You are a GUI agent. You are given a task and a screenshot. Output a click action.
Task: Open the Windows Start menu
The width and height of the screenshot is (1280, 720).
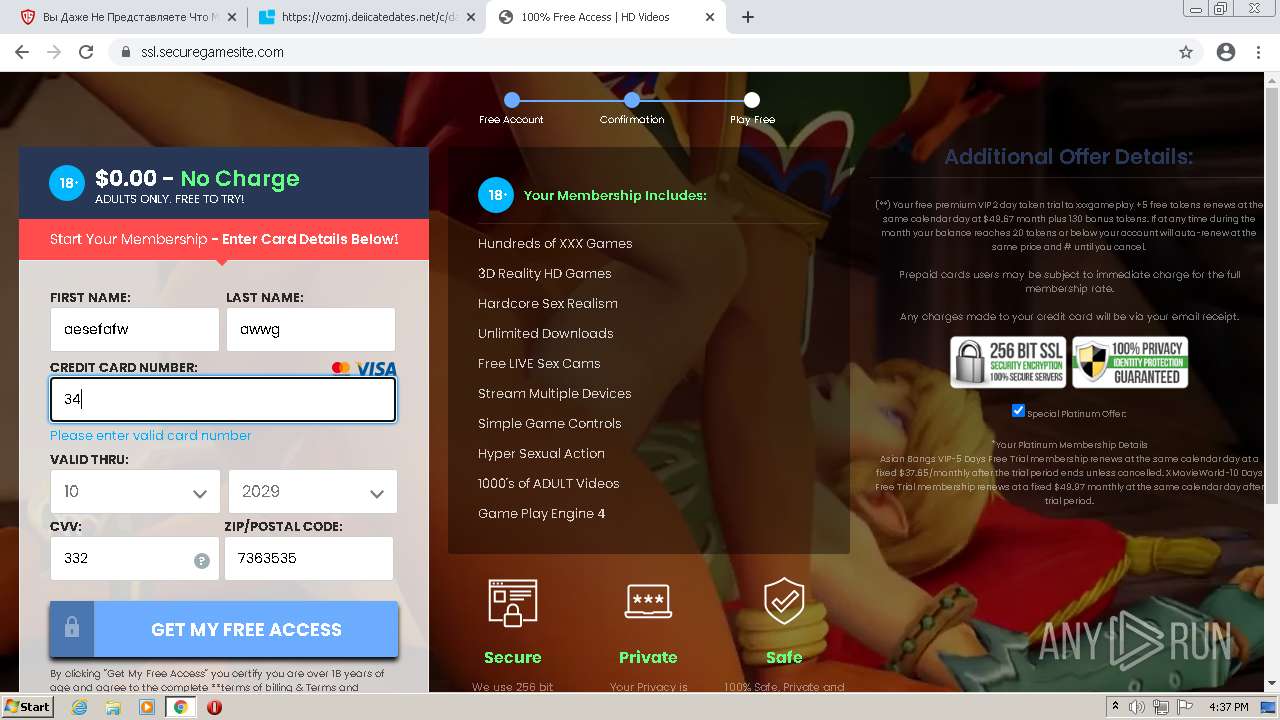(x=27, y=707)
